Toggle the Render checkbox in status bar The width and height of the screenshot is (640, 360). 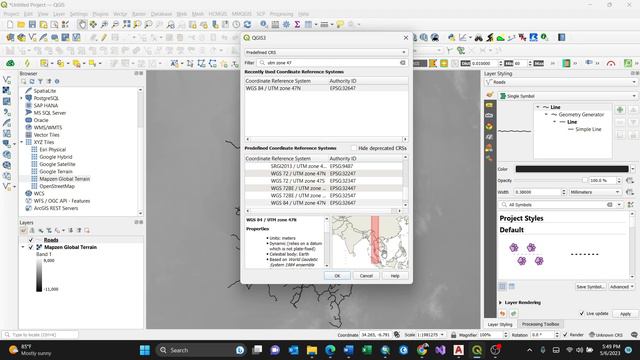point(565,335)
